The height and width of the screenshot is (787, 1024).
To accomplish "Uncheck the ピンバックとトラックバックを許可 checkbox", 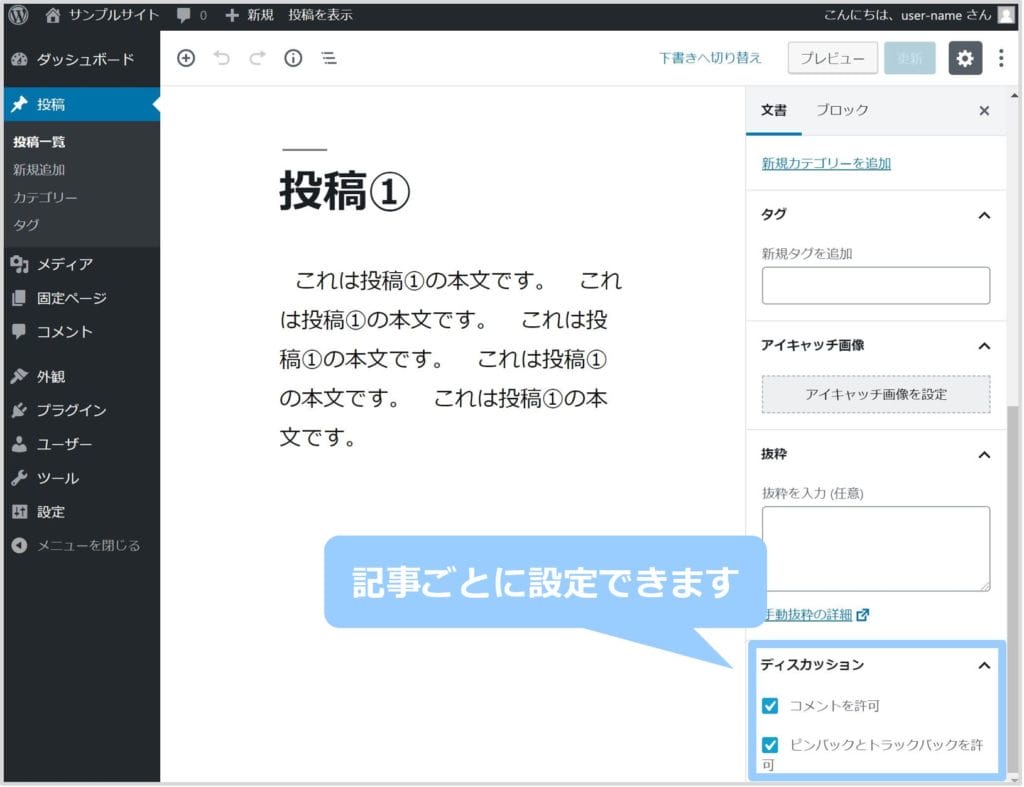I will (x=770, y=745).
